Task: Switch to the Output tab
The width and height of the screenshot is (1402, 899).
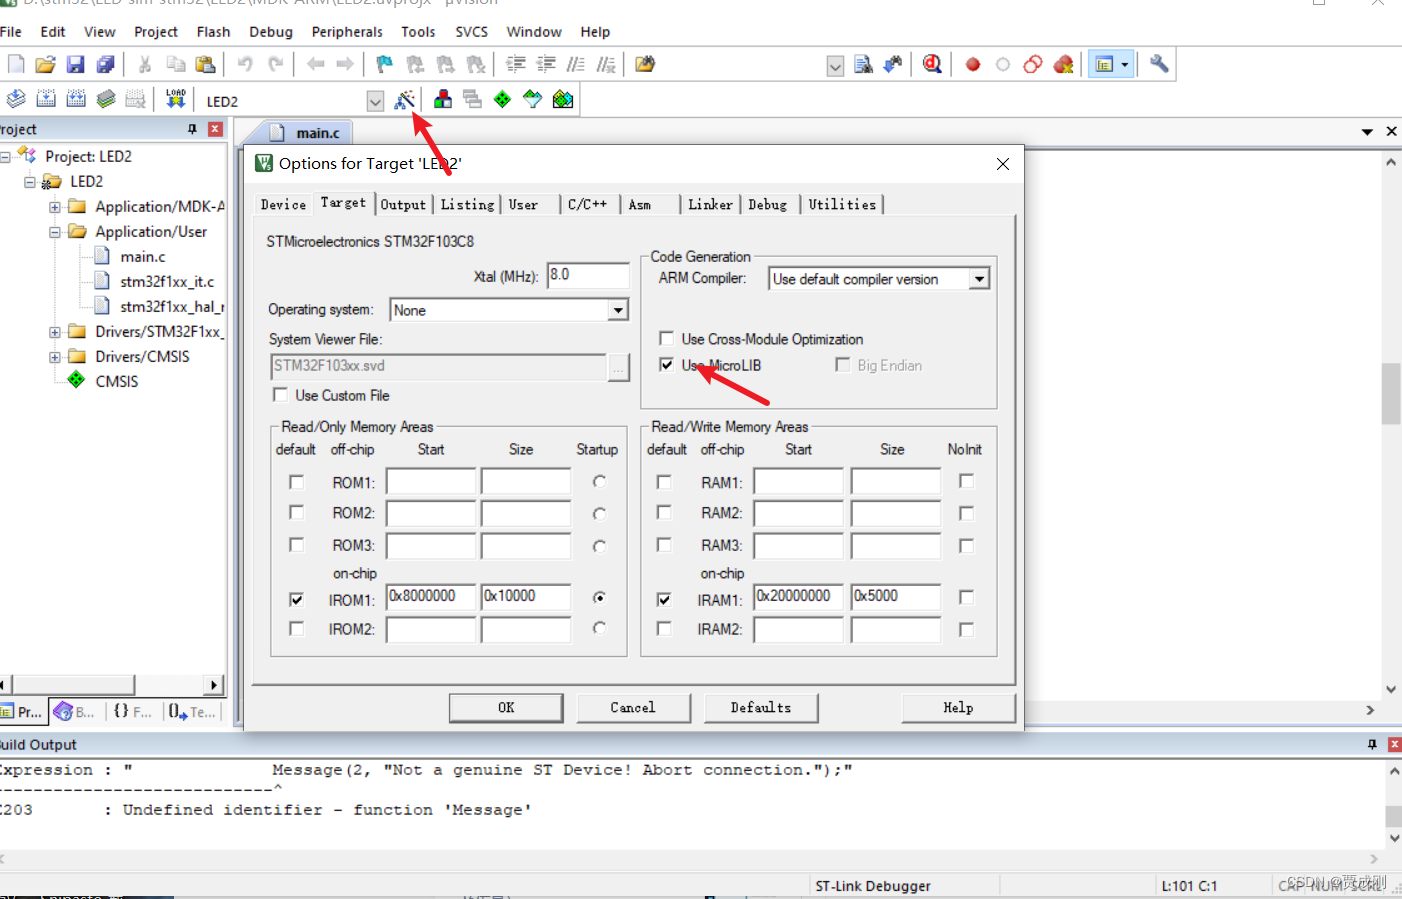Action: coord(403,204)
